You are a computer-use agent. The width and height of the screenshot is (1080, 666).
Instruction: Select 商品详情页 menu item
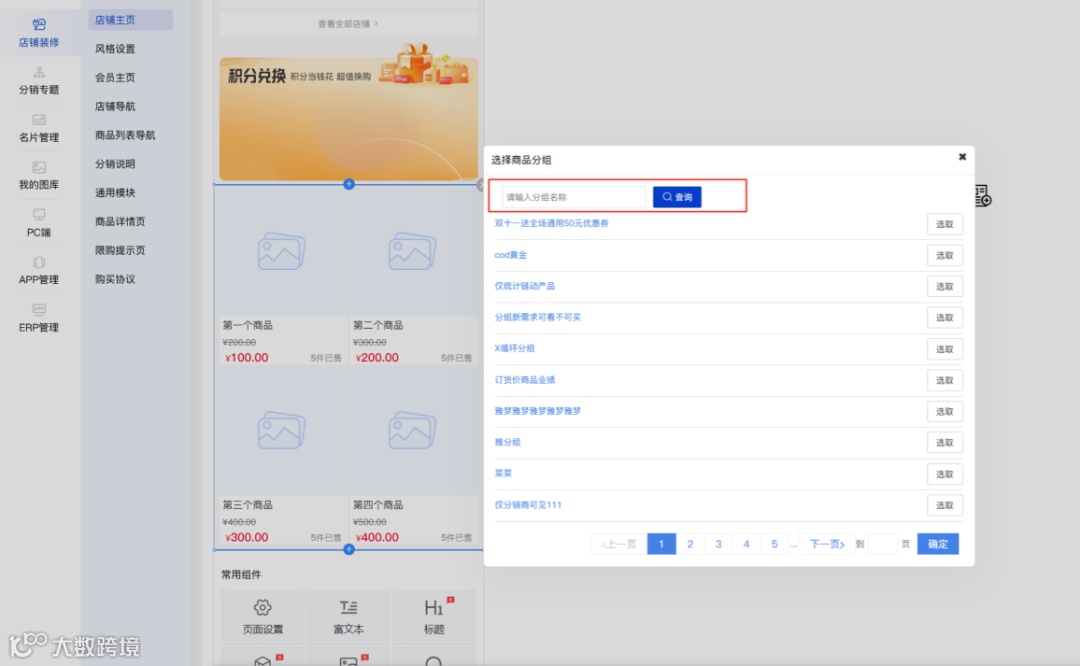(120, 222)
